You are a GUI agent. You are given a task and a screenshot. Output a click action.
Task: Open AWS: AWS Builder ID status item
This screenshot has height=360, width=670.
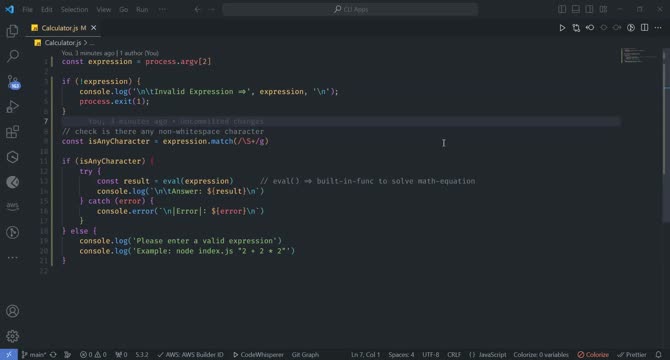(x=190, y=354)
